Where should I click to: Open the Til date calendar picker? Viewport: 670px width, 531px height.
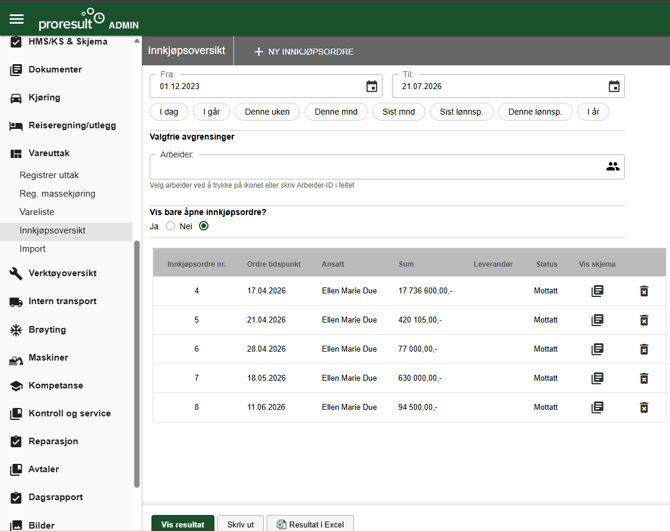[x=614, y=86]
